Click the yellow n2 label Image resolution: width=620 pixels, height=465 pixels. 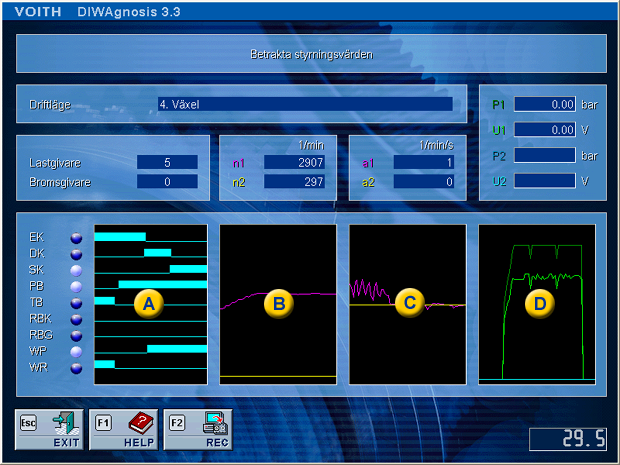(x=239, y=182)
